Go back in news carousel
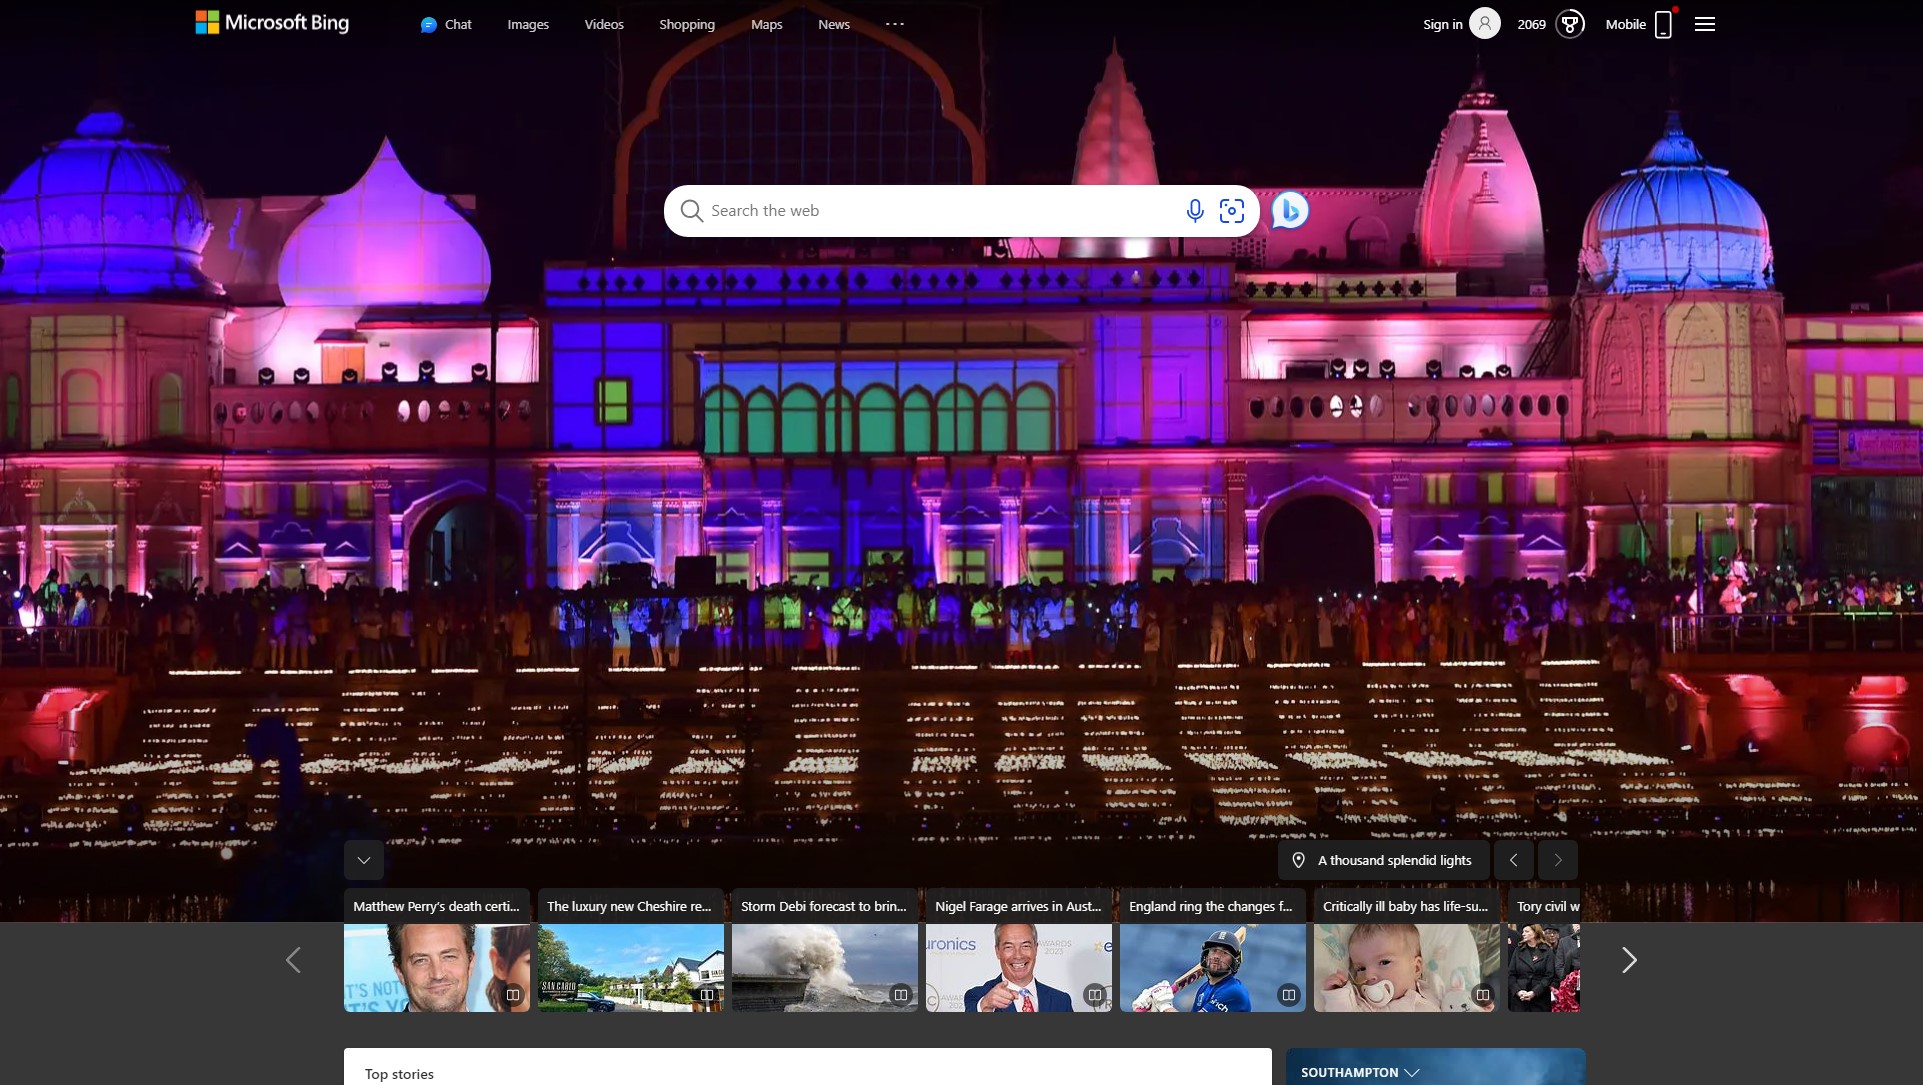This screenshot has height=1085, width=1923. tap(293, 960)
